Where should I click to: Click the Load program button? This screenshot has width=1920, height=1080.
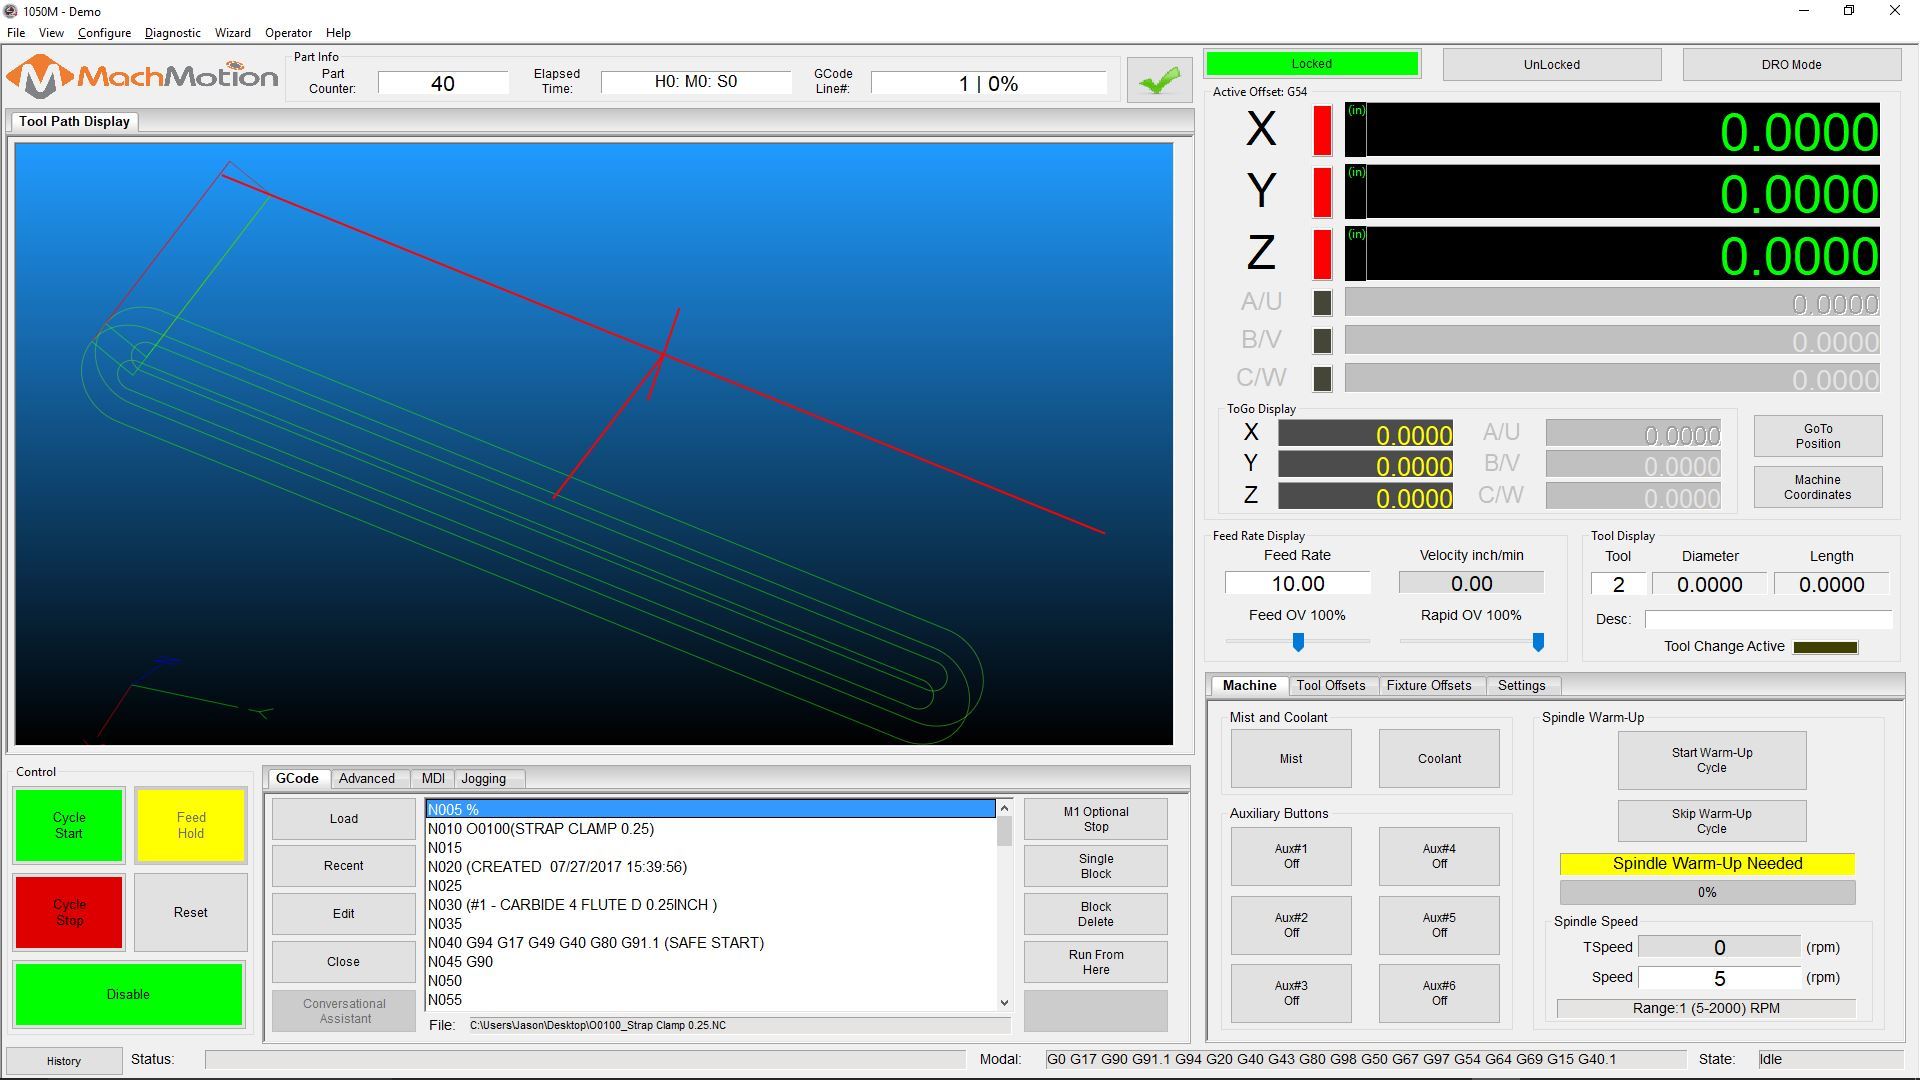(343, 818)
